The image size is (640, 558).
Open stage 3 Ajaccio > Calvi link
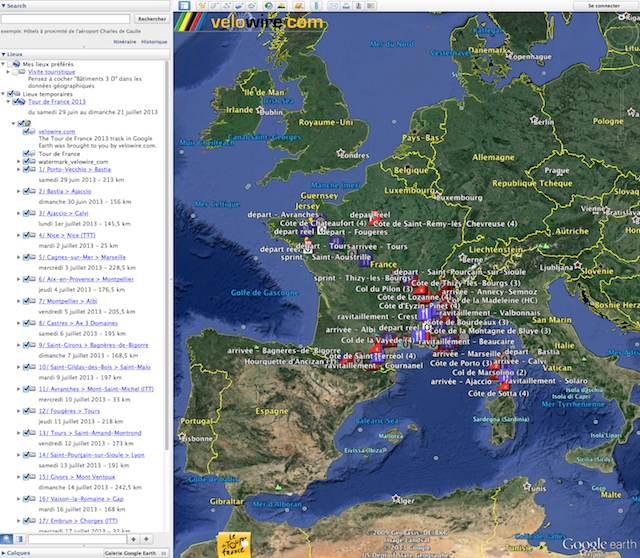[x=63, y=213]
